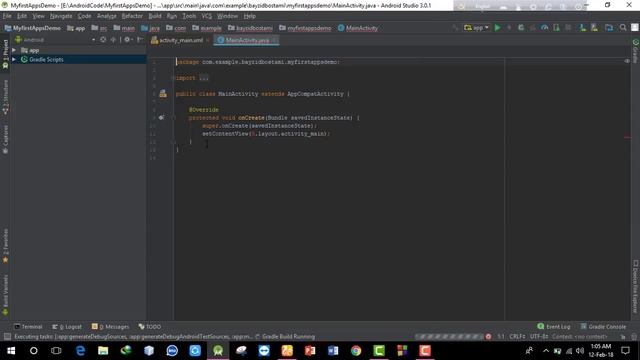
Task: Open the Messages tool window
Action: click(110, 327)
